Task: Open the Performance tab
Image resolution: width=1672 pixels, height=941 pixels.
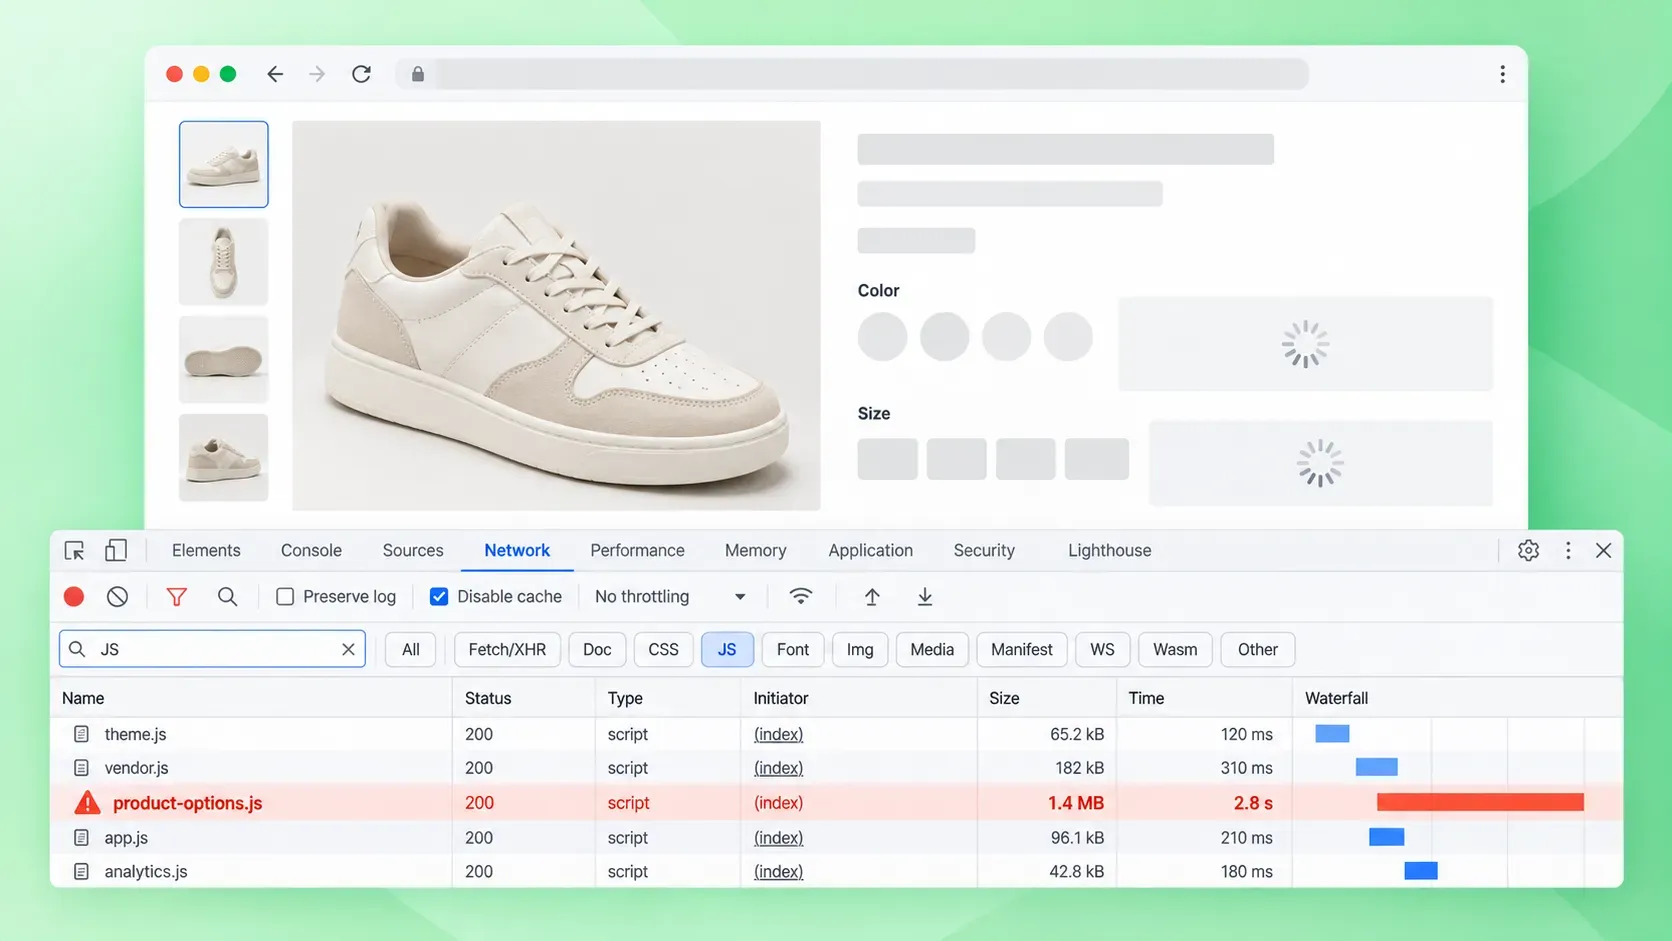Action: tap(637, 551)
